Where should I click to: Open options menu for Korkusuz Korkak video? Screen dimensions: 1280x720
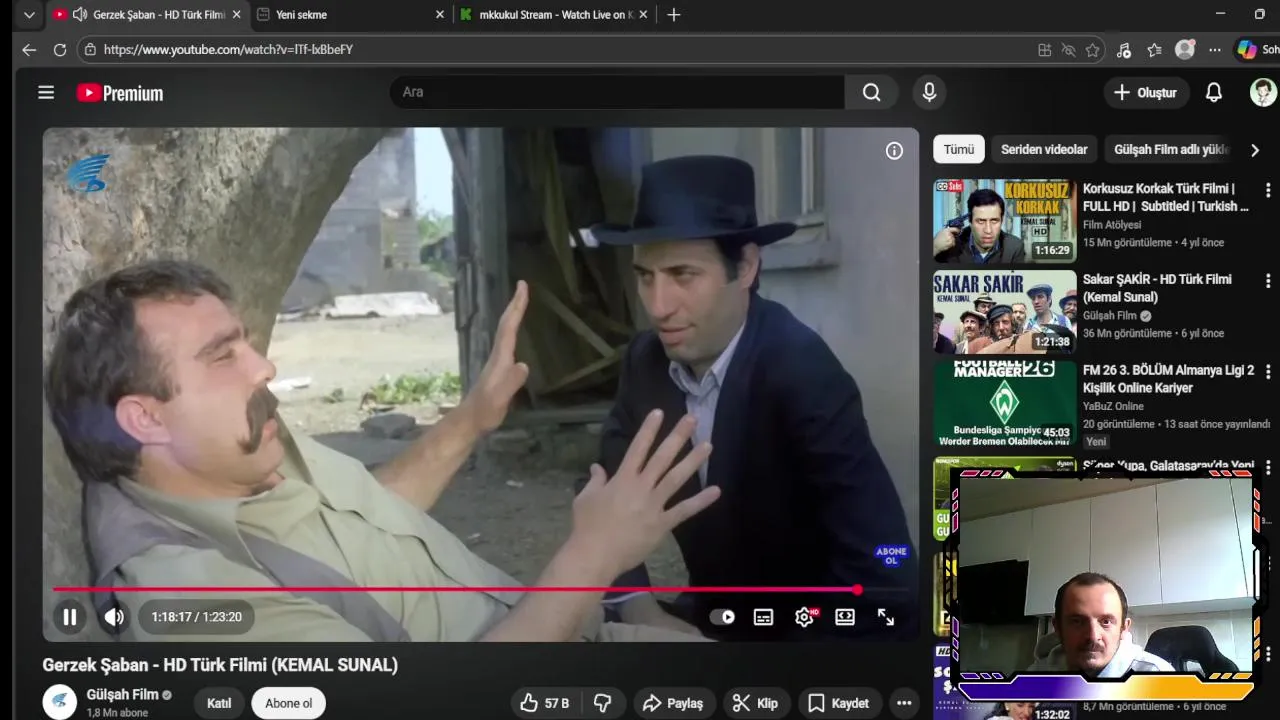click(x=1268, y=190)
